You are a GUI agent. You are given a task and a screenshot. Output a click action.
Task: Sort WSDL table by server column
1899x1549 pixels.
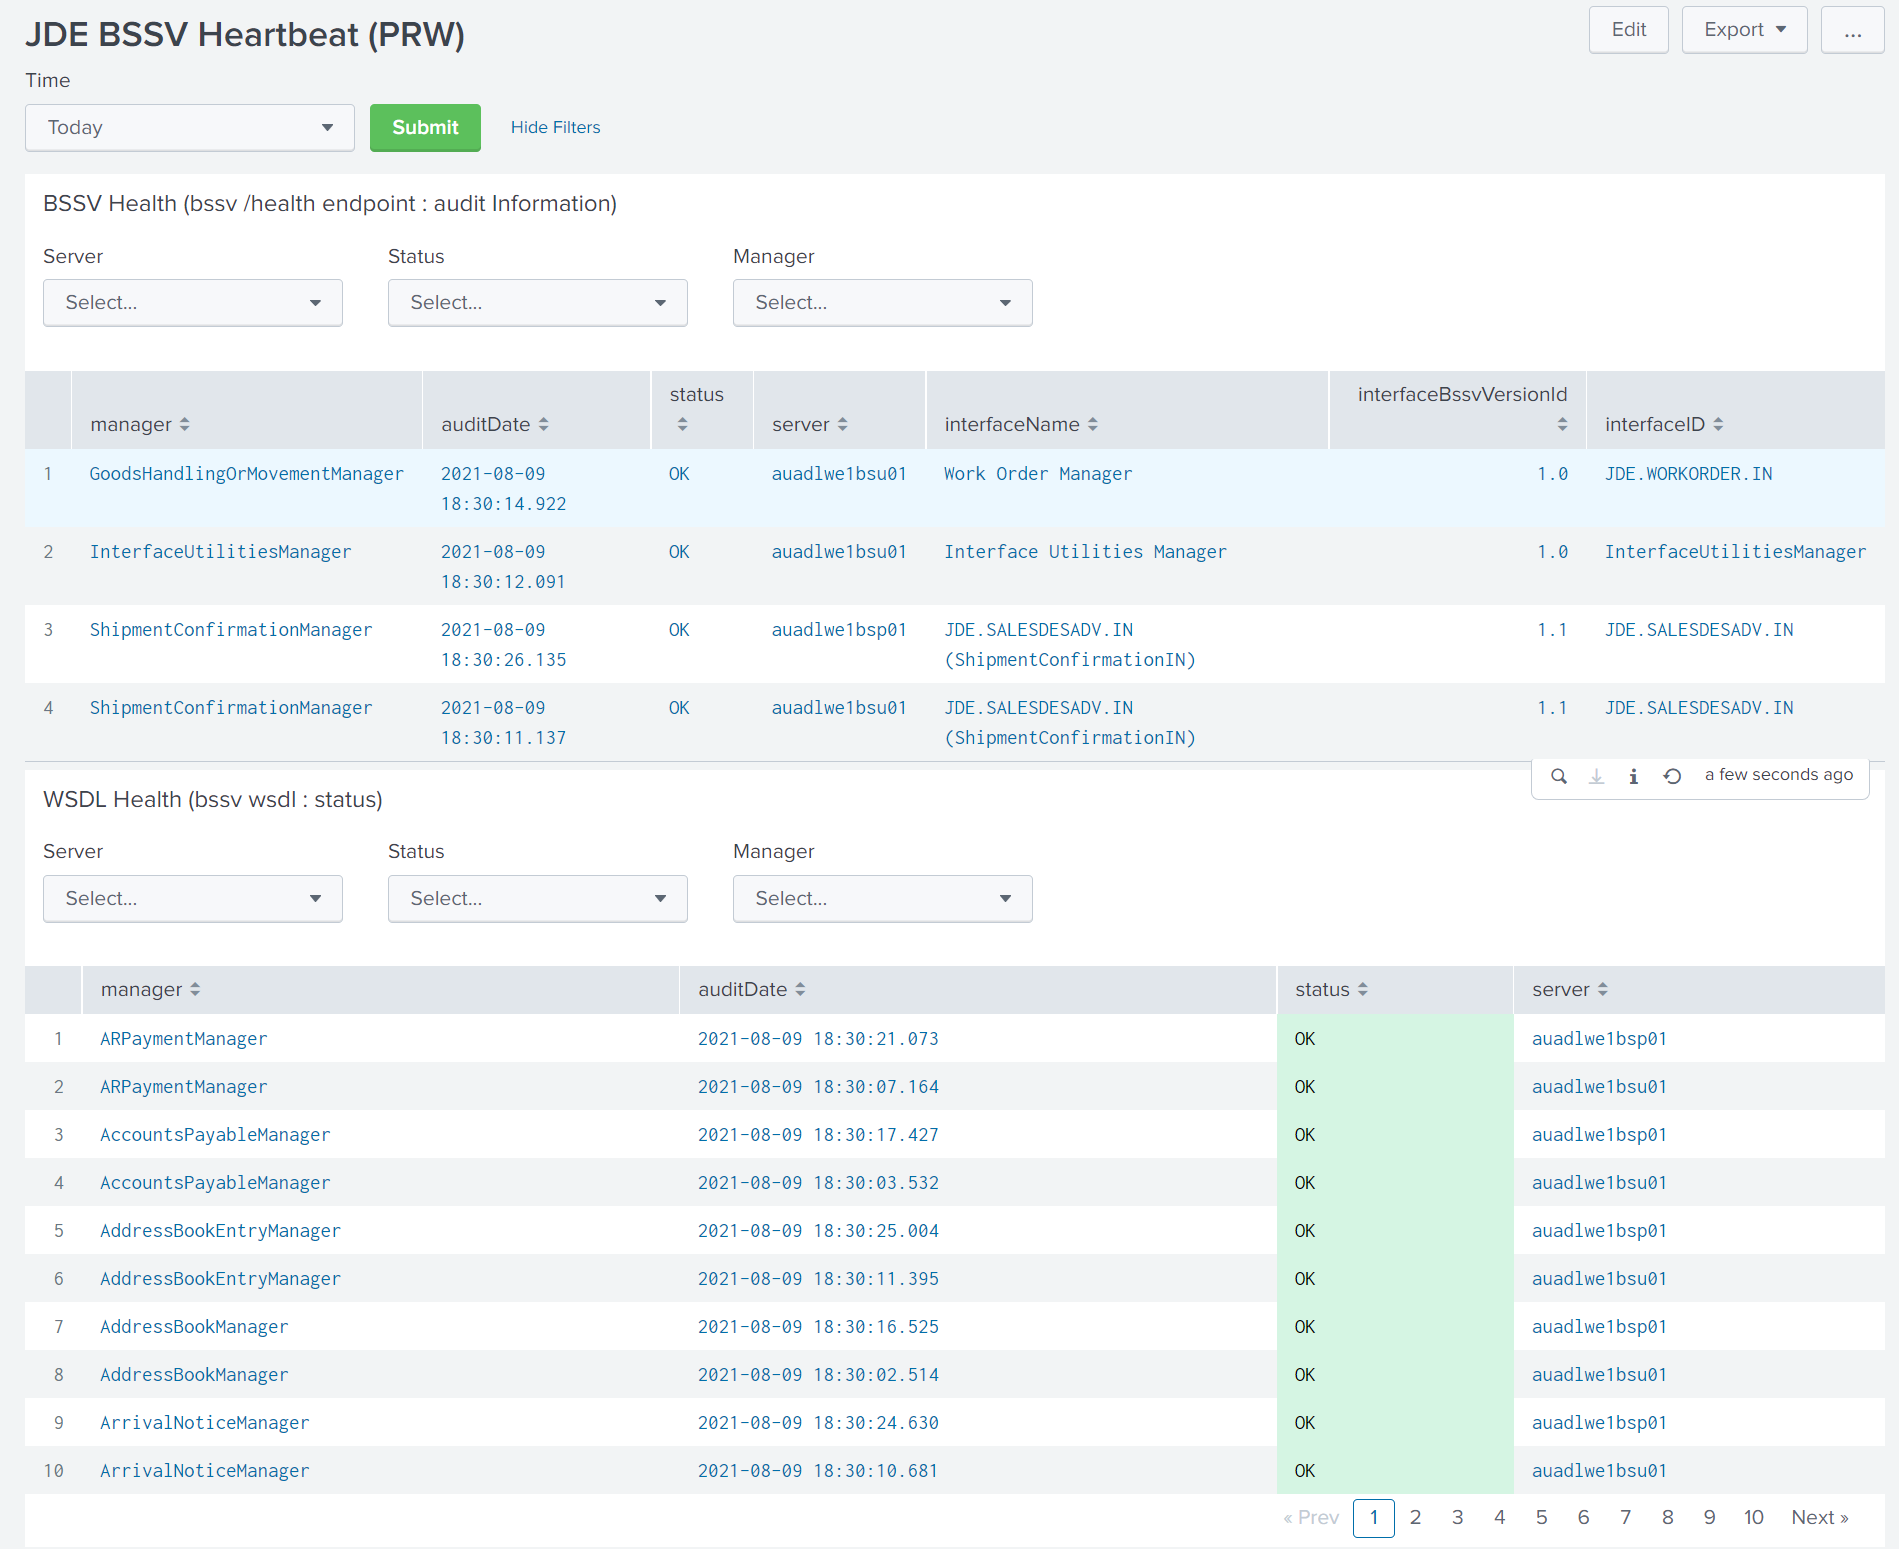tap(1569, 990)
